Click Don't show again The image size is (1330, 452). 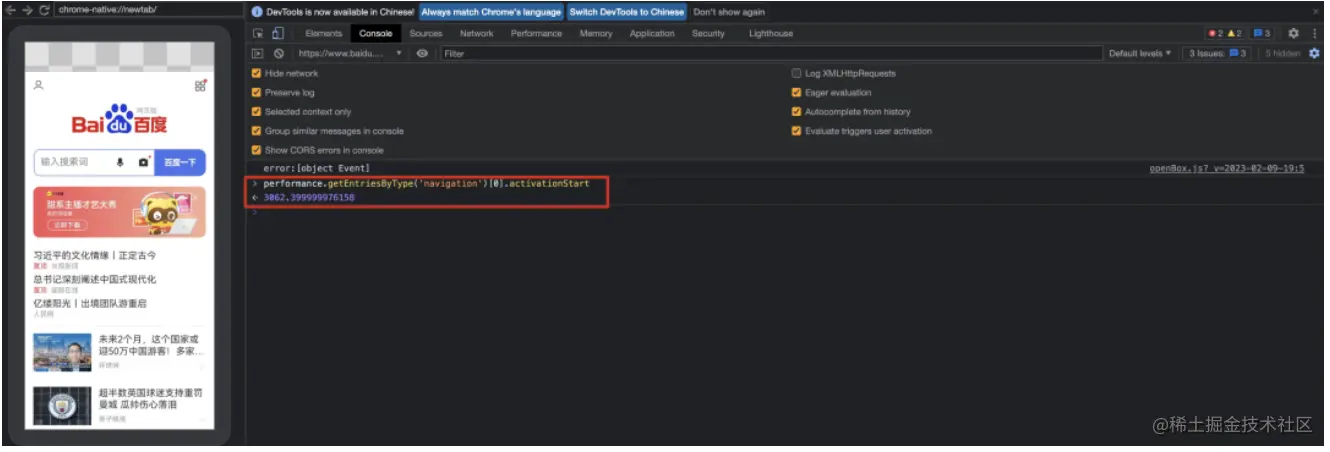729,12
